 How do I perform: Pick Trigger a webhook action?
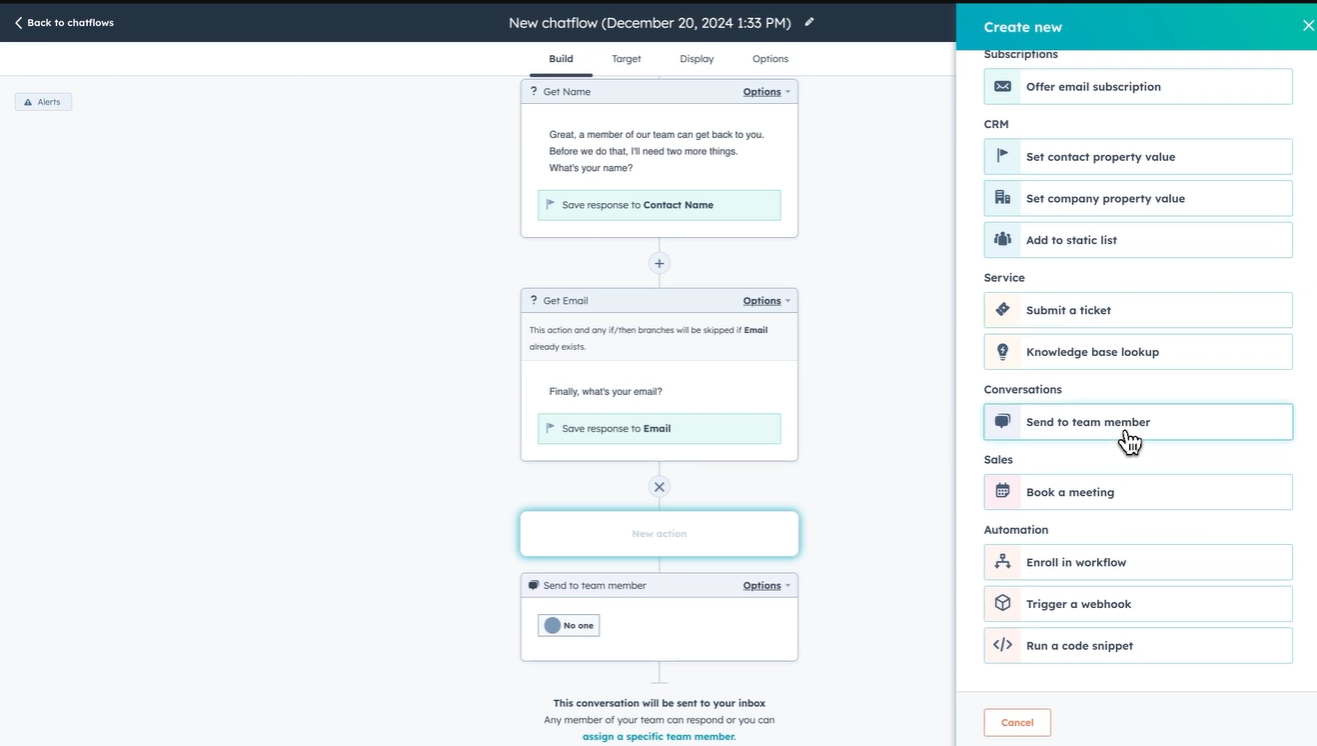coord(1138,604)
